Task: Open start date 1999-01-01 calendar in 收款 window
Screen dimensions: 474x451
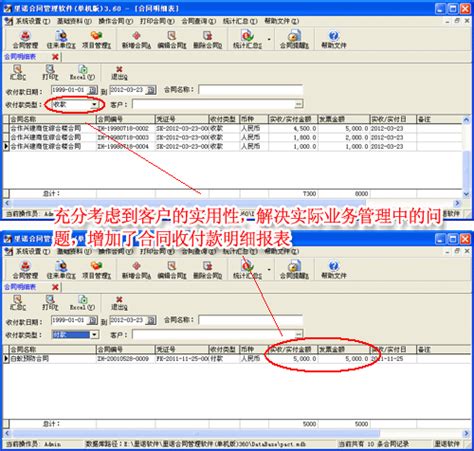Action: tap(93, 90)
